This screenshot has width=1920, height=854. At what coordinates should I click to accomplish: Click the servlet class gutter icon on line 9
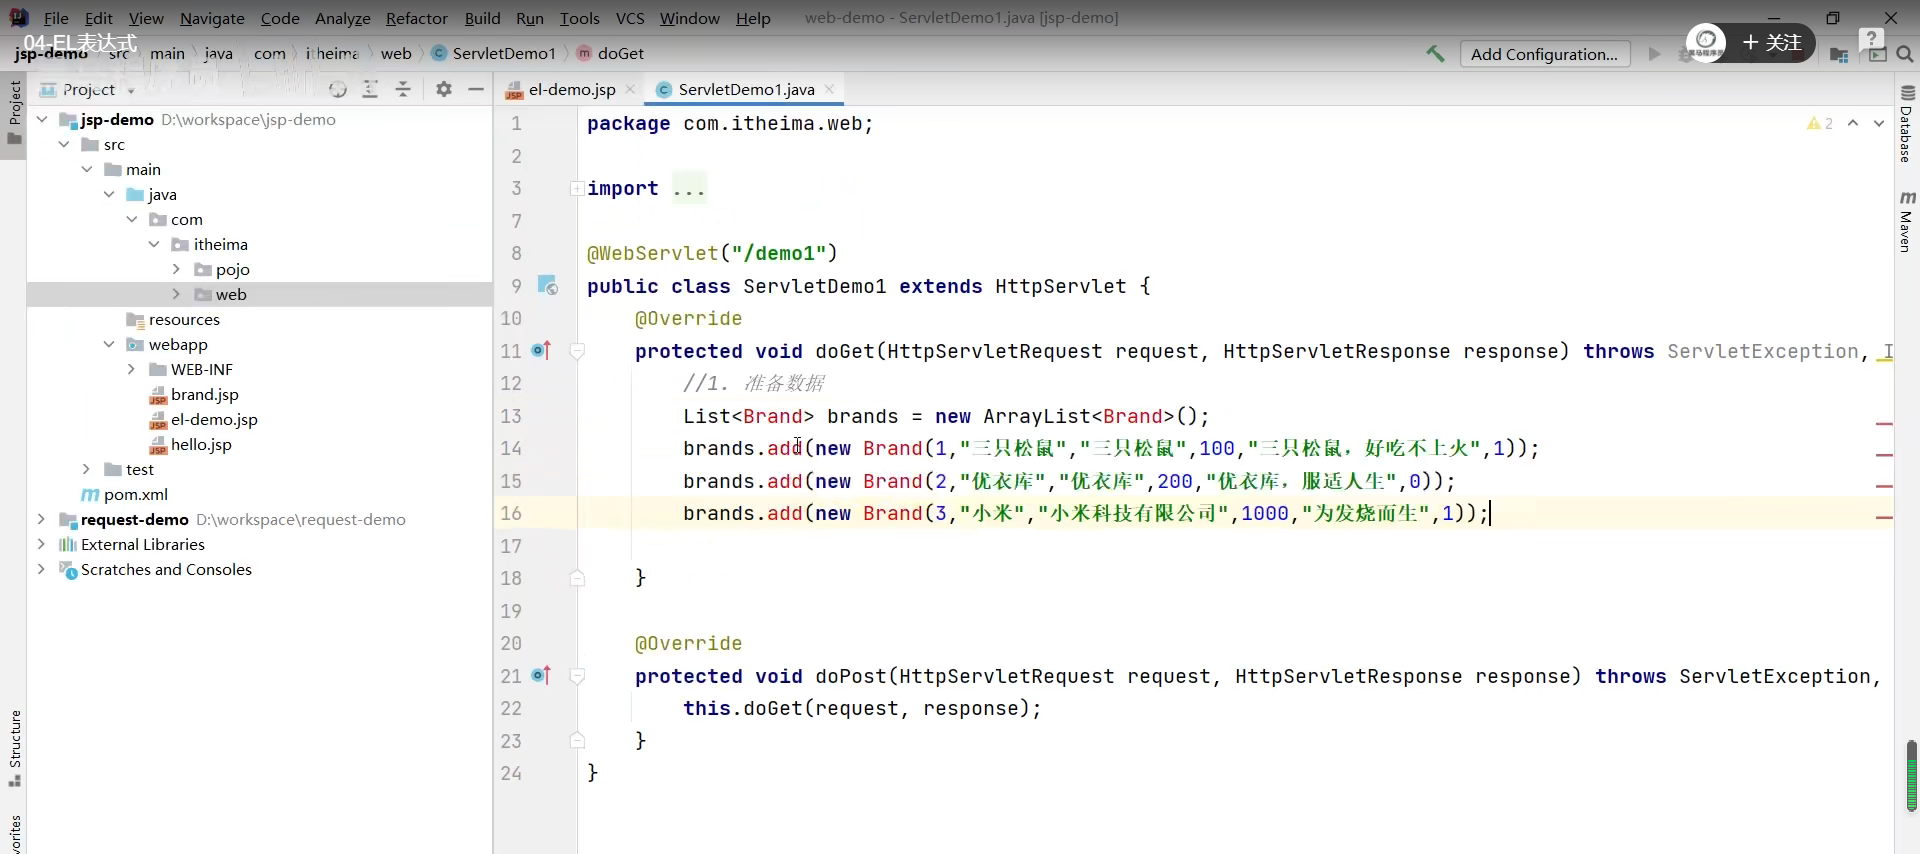(x=547, y=286)
